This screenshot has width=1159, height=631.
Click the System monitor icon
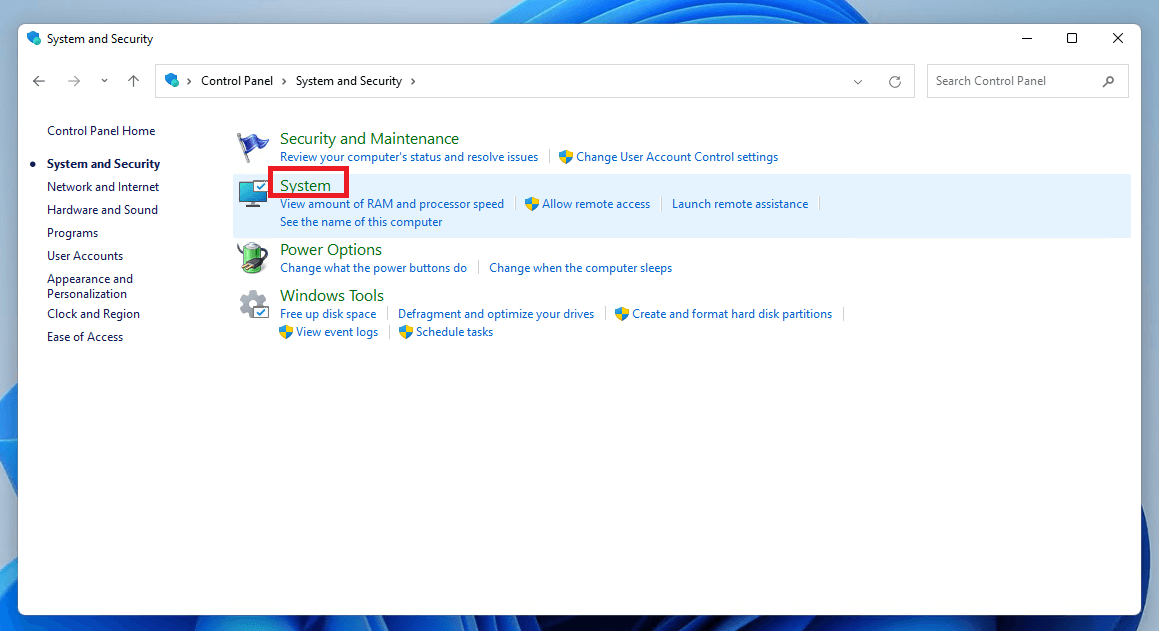click(x=253, y=194)
